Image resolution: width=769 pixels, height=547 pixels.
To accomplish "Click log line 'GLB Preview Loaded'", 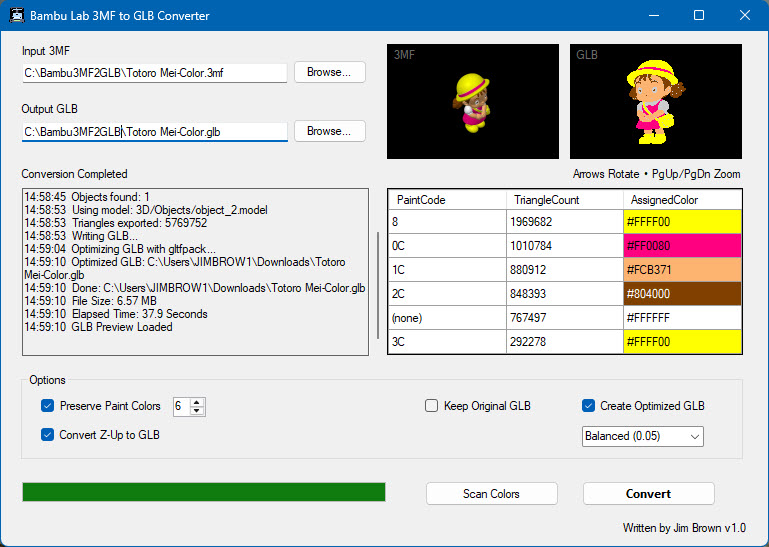I will (x=98, y=327).
